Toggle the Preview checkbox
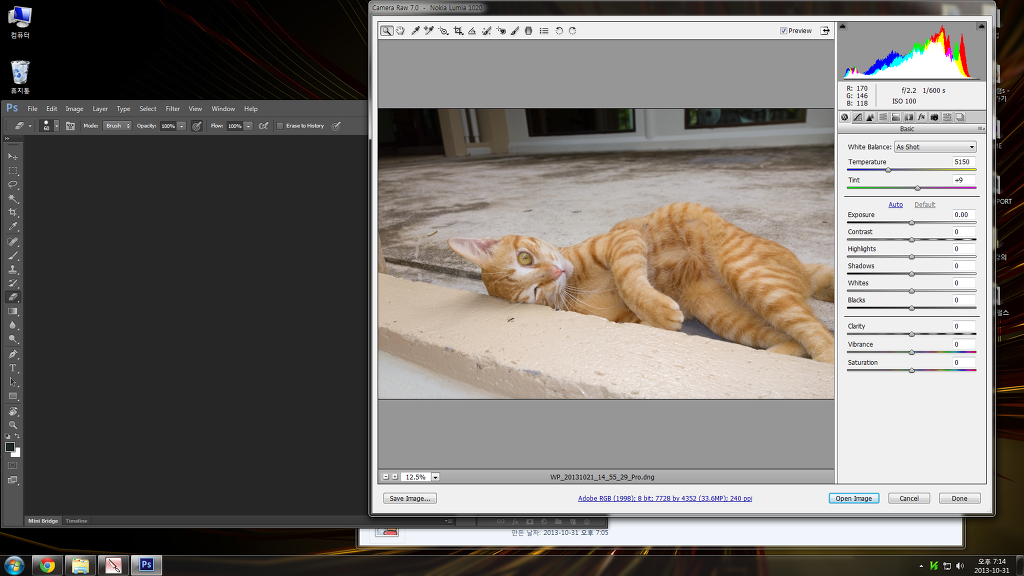 pos(784,31)
